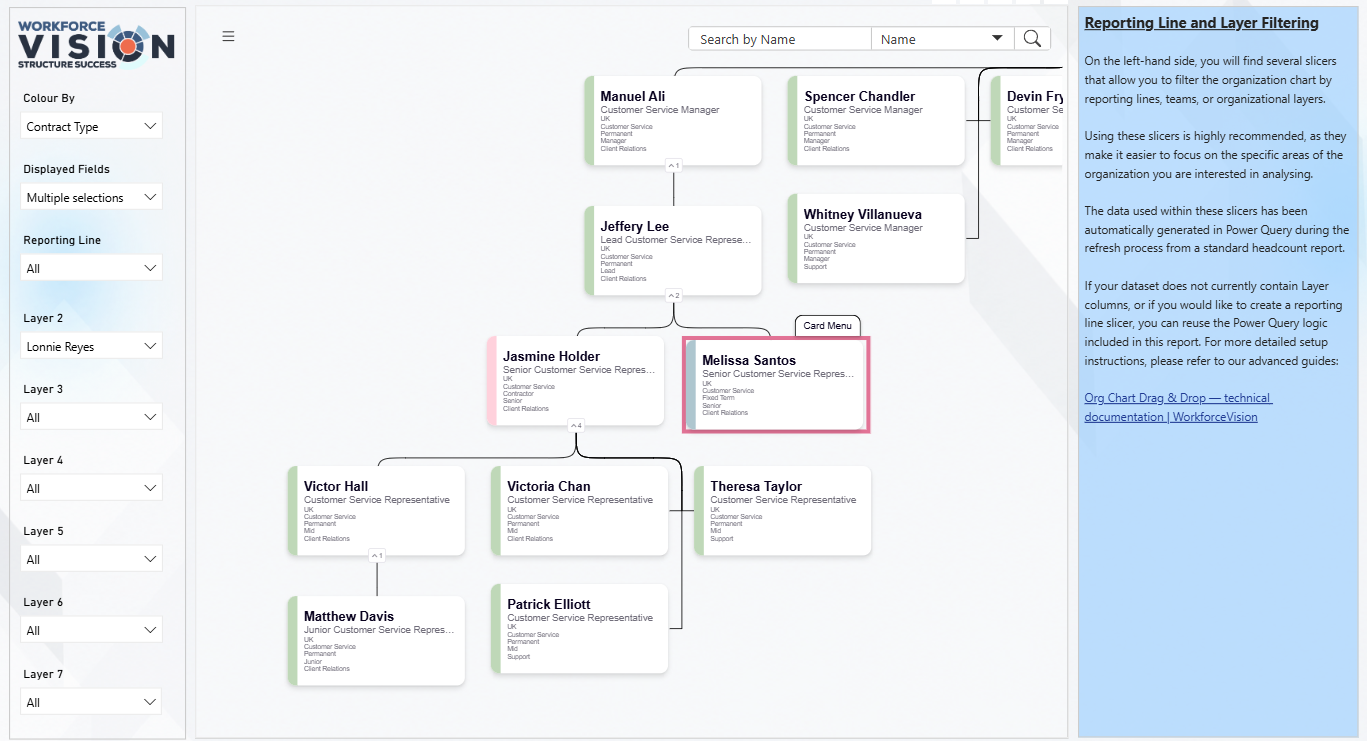Select the partially visible Devin card
The image size is (1367, 741).
[x=1027, y=120]
